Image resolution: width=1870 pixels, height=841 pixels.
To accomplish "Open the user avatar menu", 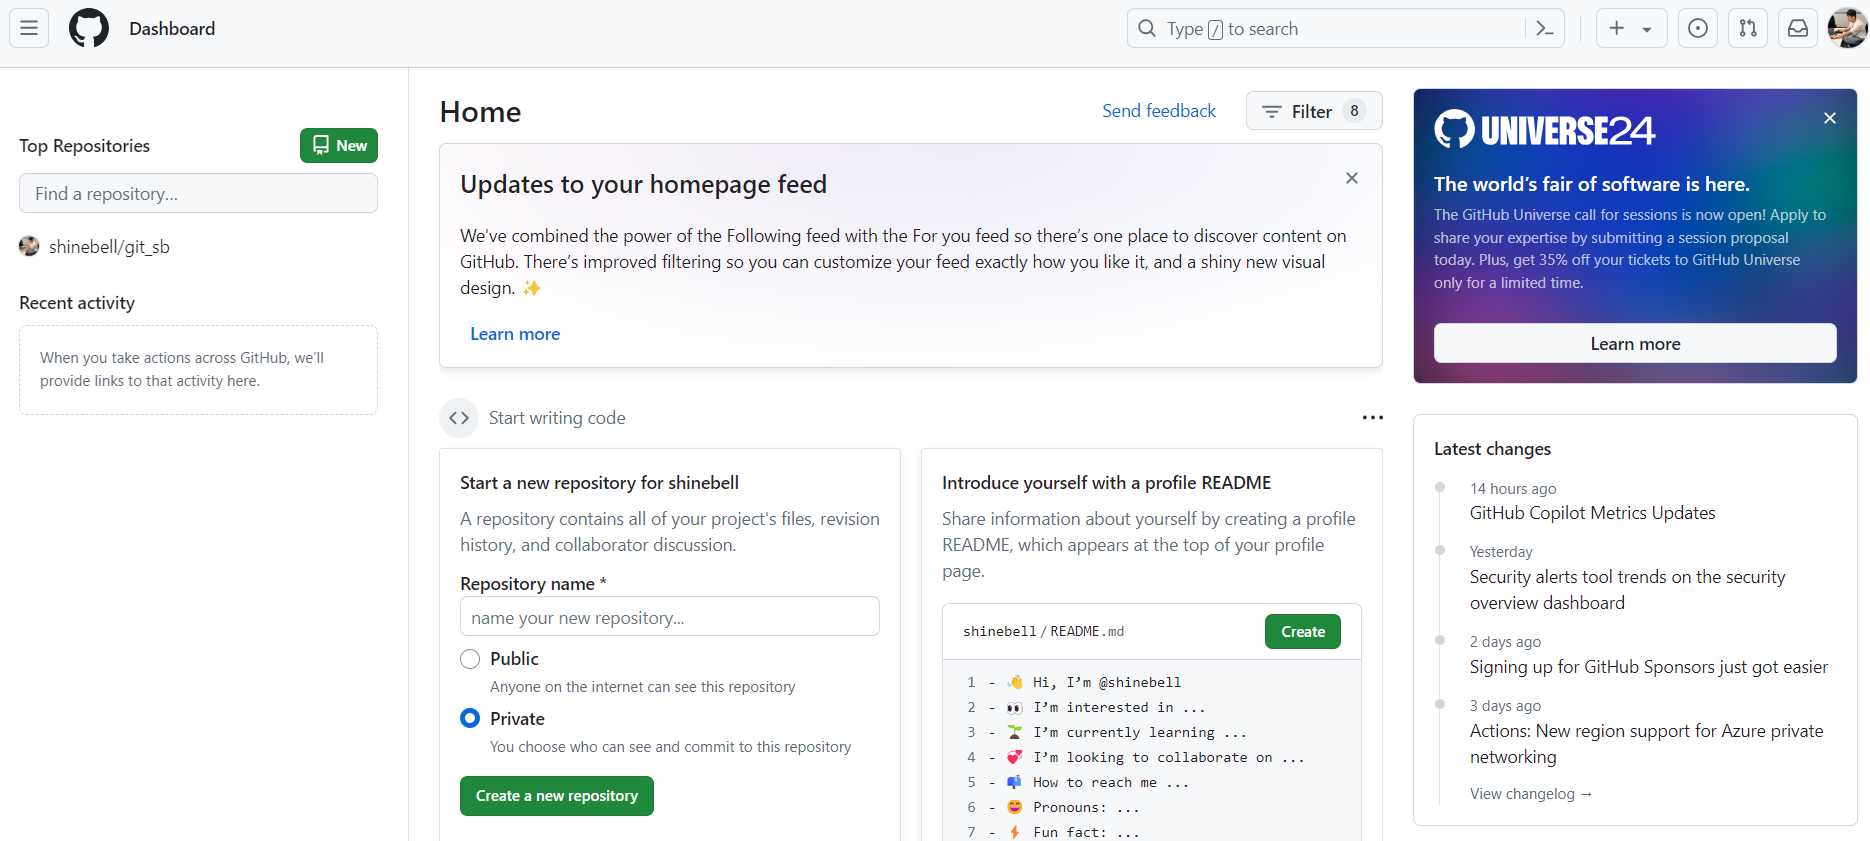I will (x=1847, y=29).
